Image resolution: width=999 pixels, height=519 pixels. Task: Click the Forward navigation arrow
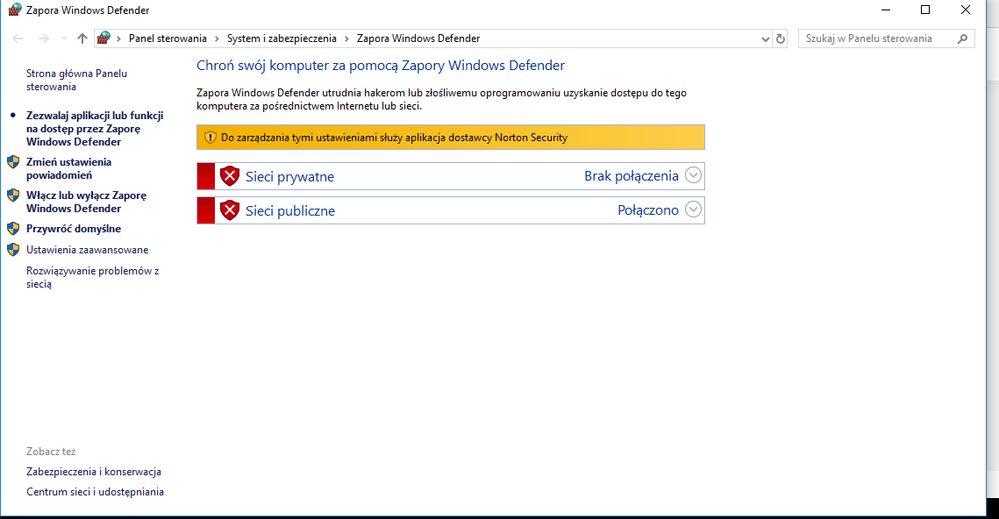tap(43, 39)
